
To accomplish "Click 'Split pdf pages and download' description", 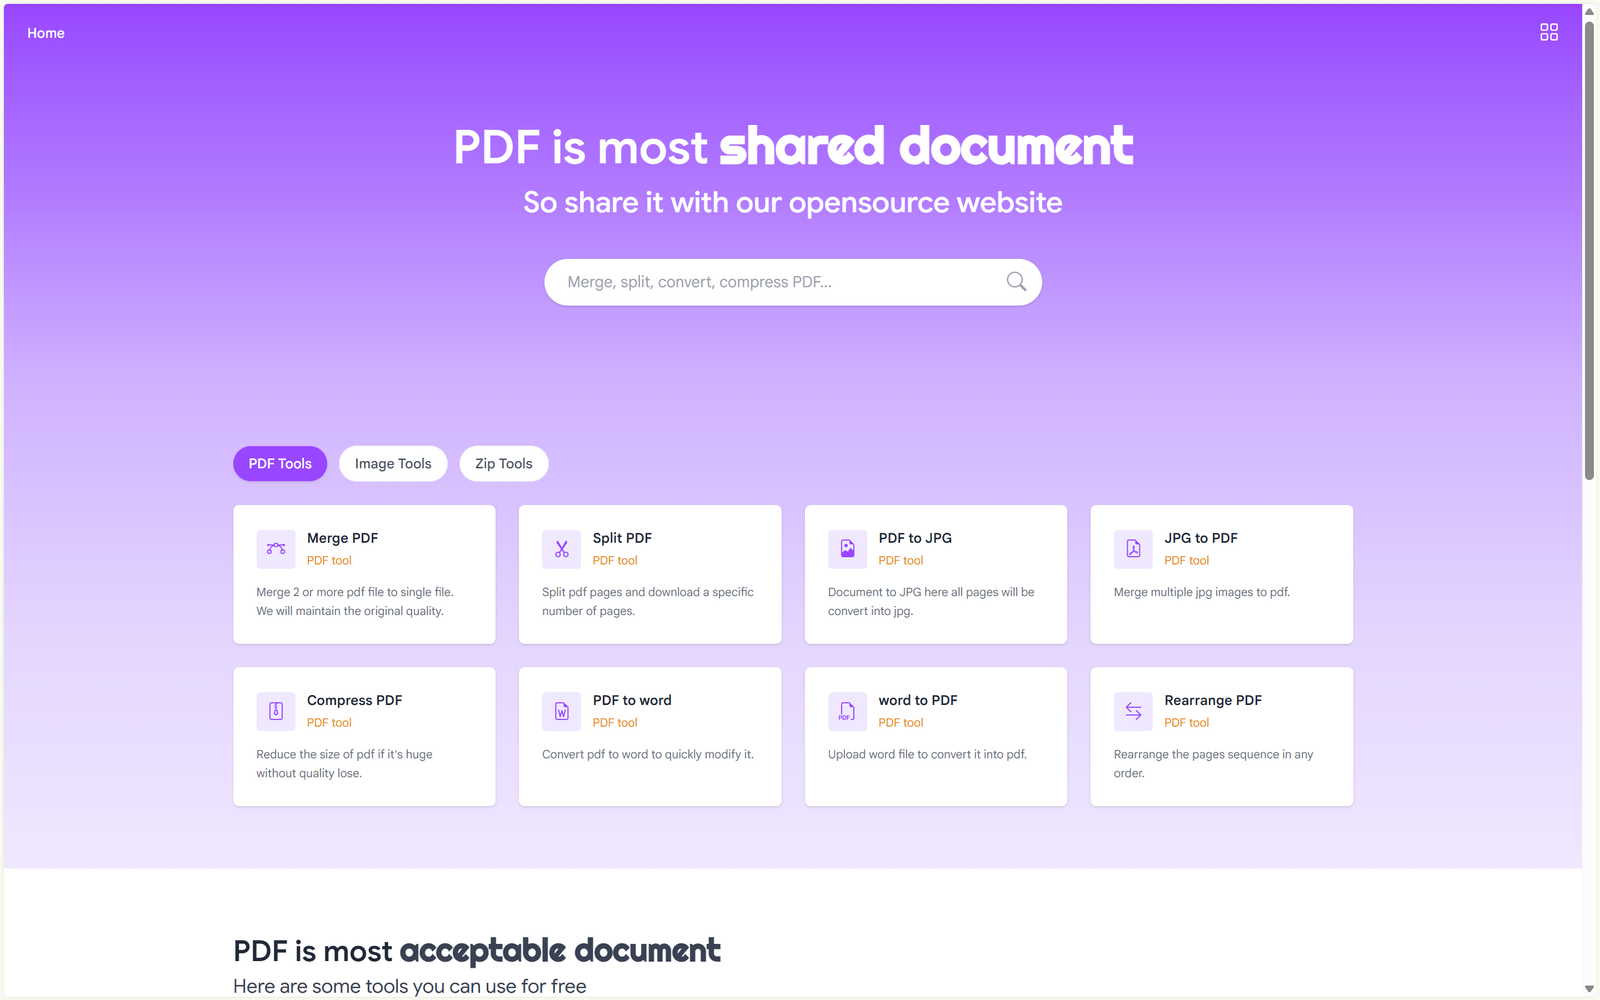I will [648, 601].
